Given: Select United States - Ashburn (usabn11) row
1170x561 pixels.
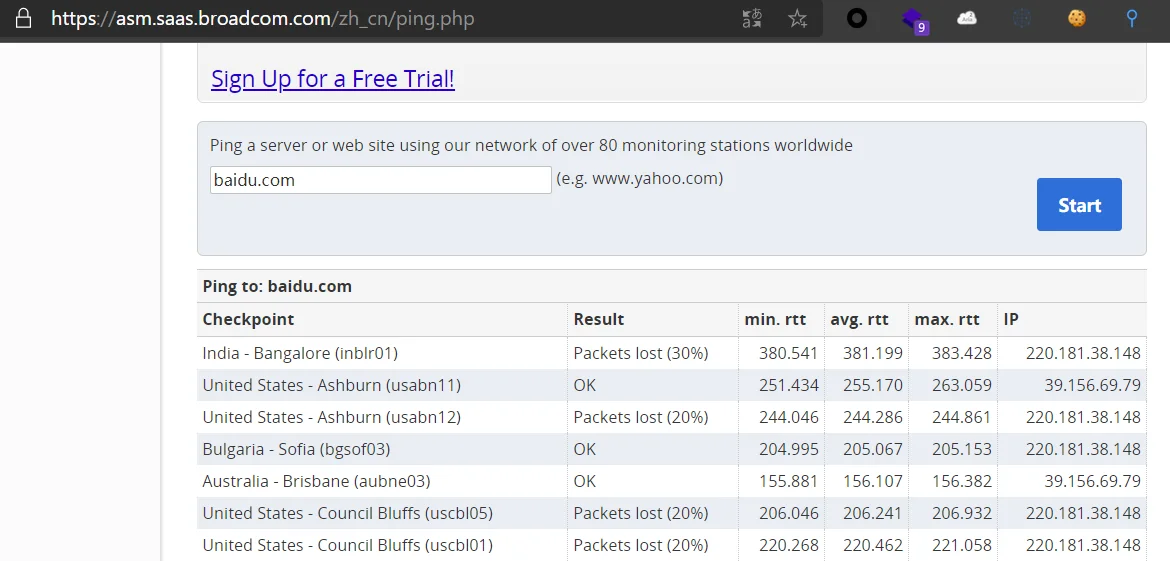Looking at the screenshot, I should tap(331, 386).
